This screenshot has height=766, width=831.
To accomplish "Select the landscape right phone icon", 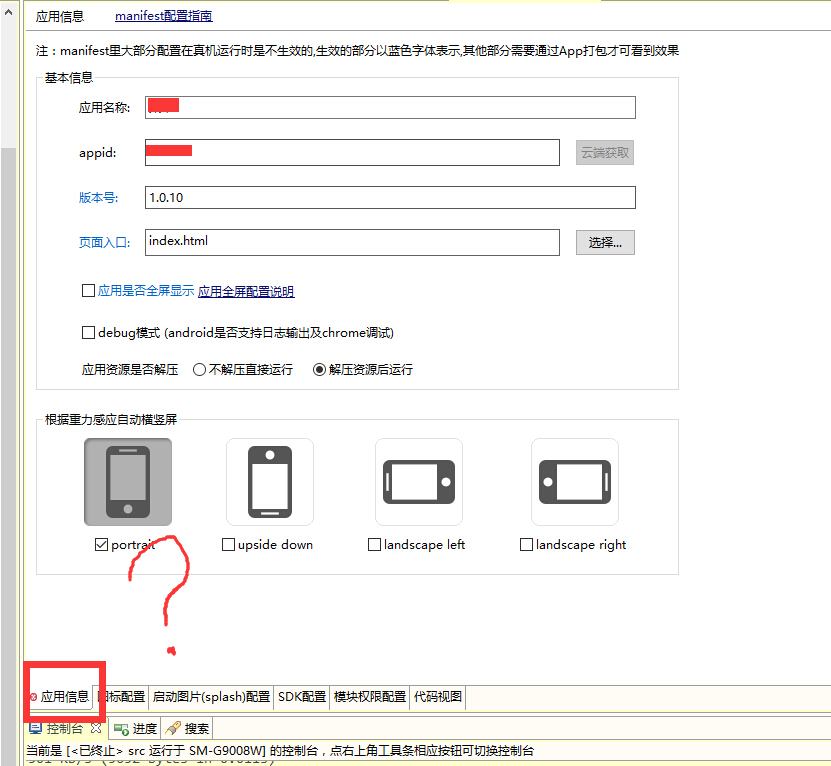I will 575,482.
